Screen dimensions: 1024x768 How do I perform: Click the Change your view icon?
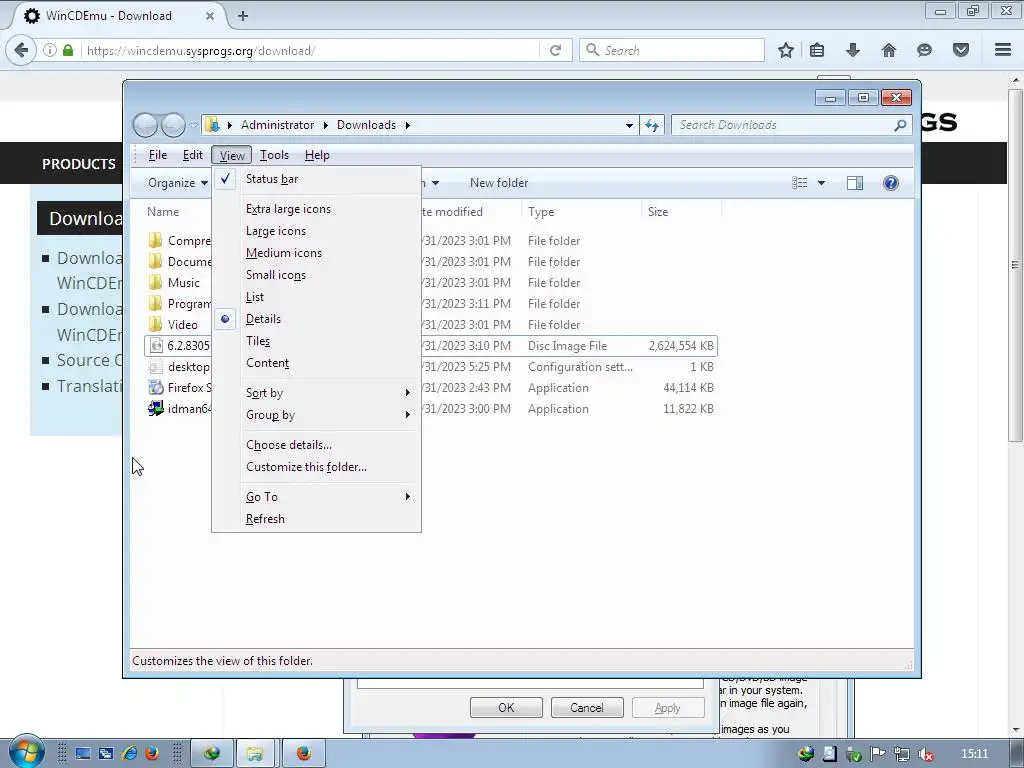tap(800, 183)
